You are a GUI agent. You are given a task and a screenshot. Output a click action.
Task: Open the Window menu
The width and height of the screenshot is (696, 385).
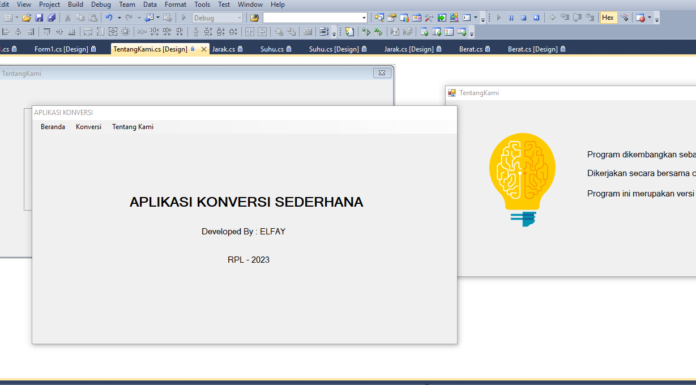pyautogui.click(x=250, y=4)
